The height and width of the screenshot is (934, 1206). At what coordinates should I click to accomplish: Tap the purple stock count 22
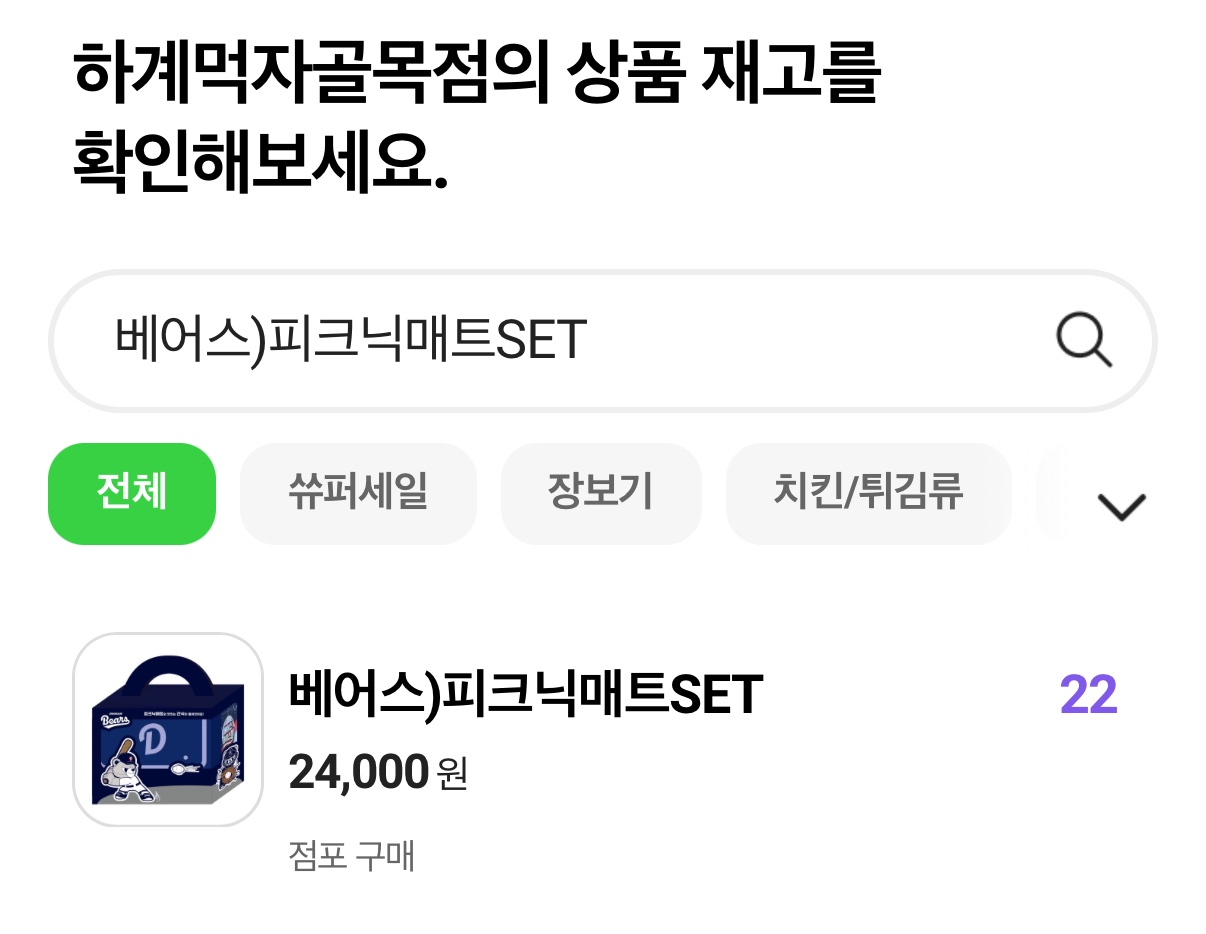[x=1088, y=695]
